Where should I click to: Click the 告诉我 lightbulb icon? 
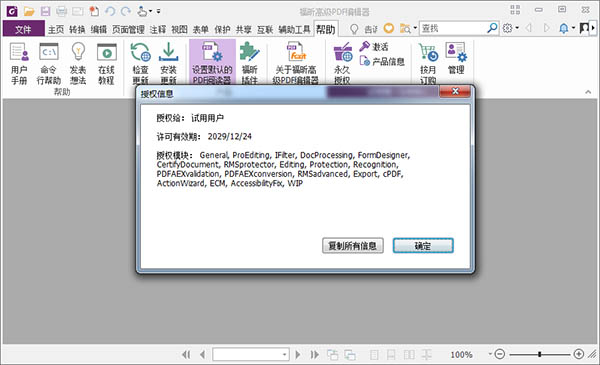(x=354, y=29)
